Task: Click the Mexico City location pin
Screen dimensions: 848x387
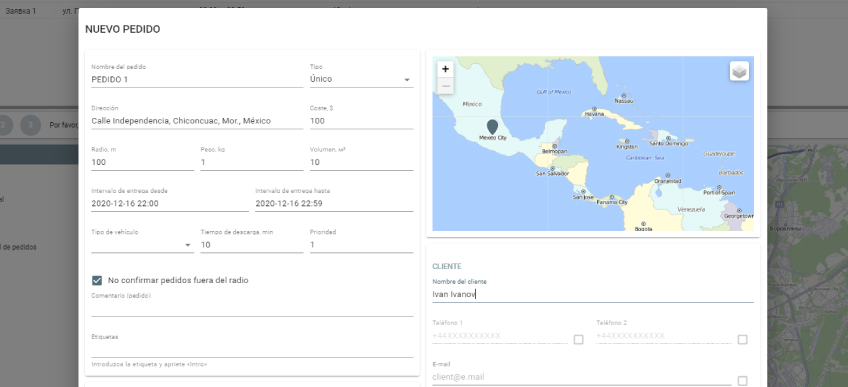Action: (x=492, y=127)
